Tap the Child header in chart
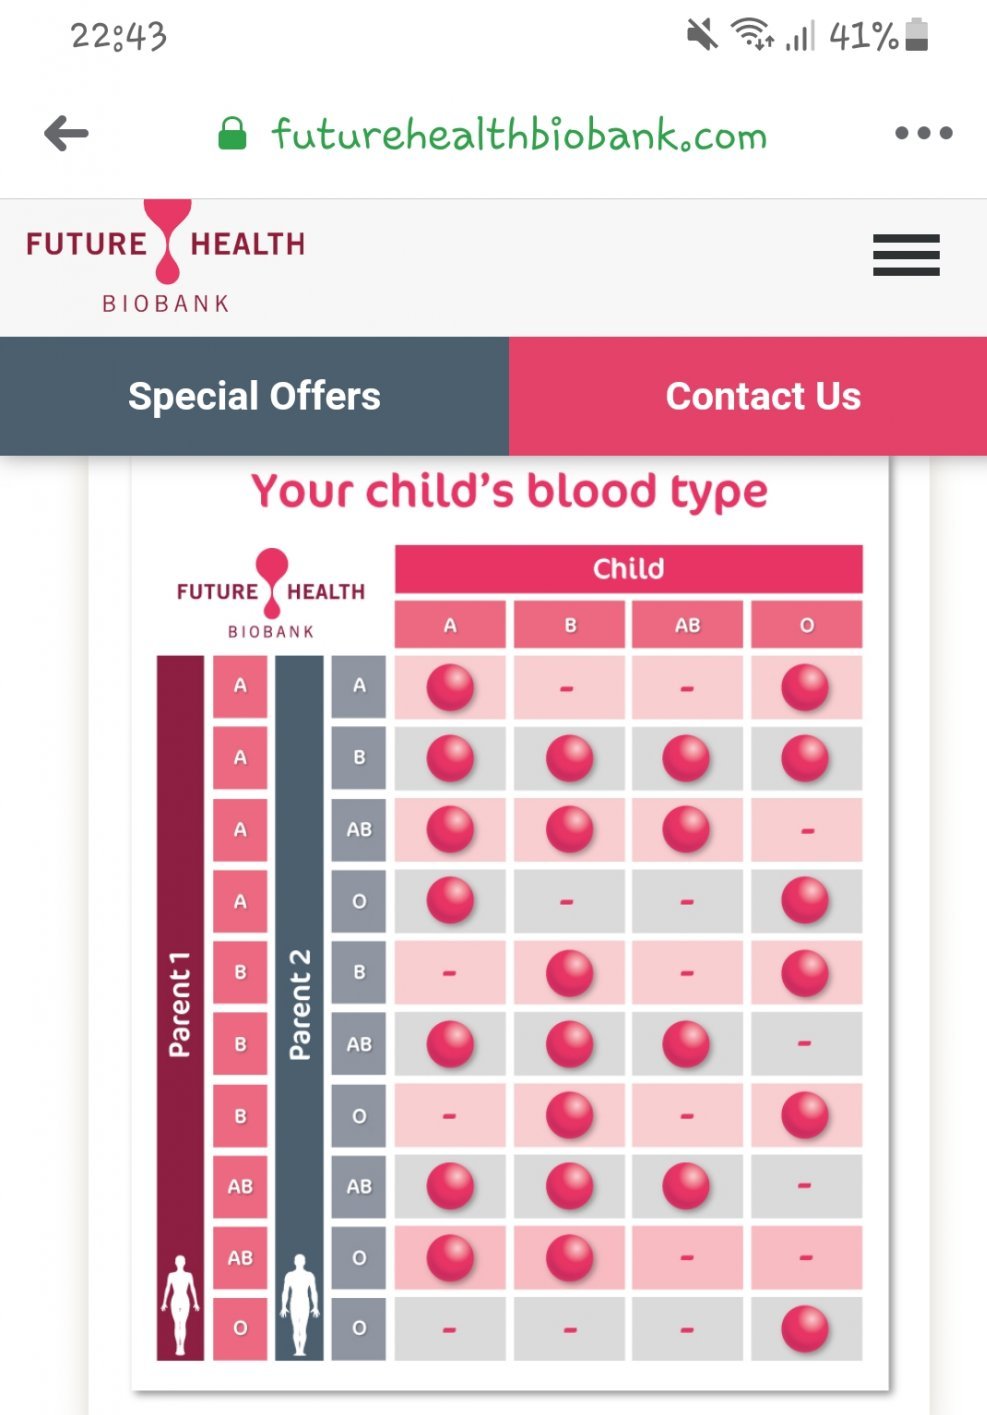This screenshot has height=1415, width=987. click(628, 568)
